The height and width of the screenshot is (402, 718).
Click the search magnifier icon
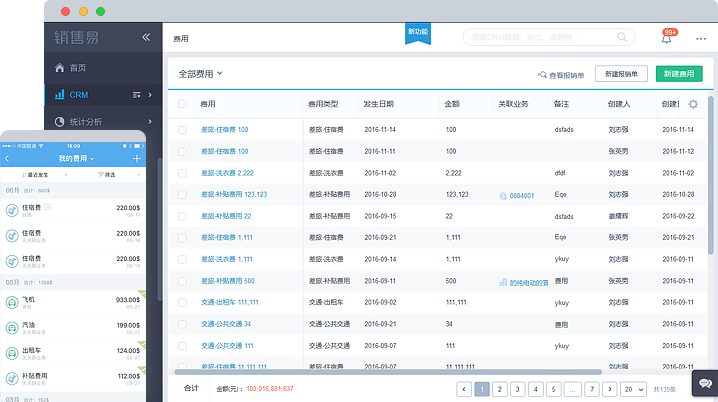pos(621,37)
